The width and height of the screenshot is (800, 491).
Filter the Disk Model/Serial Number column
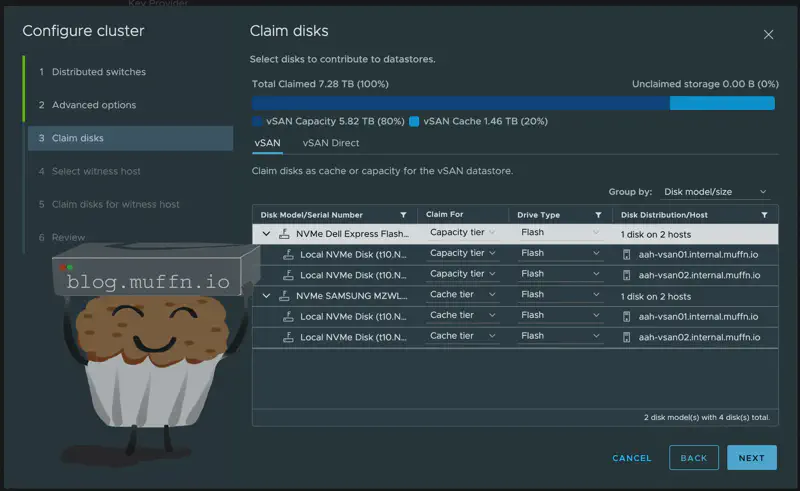(x=403, y=215)
